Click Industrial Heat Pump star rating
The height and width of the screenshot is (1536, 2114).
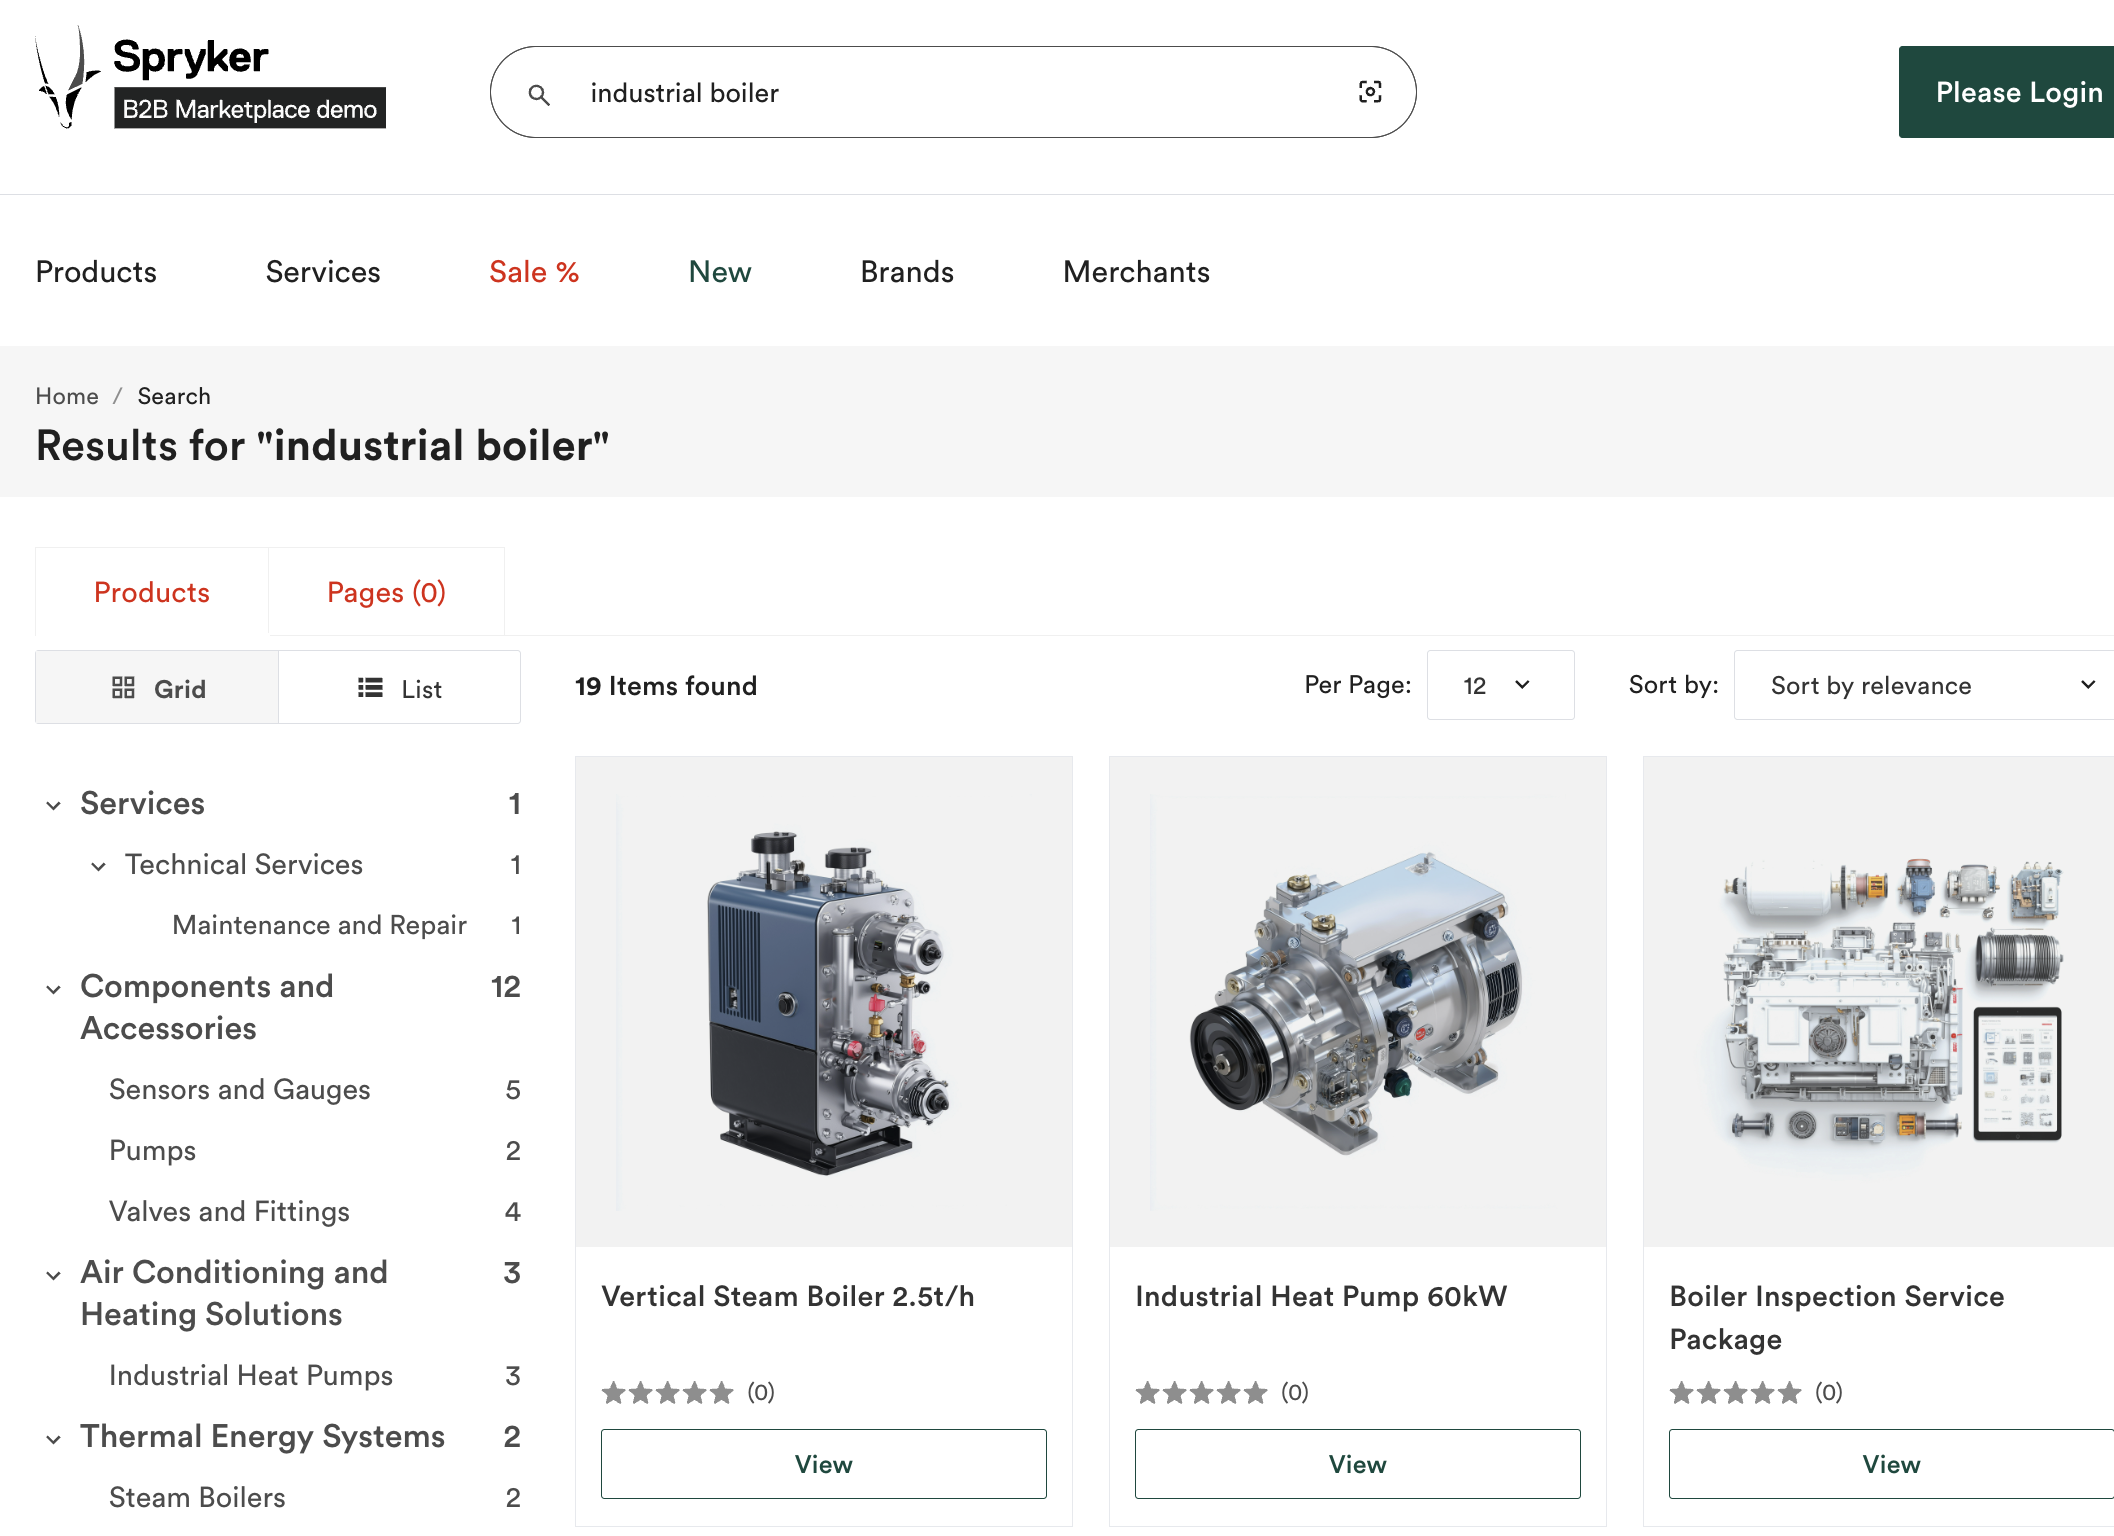point(1201,1392)
